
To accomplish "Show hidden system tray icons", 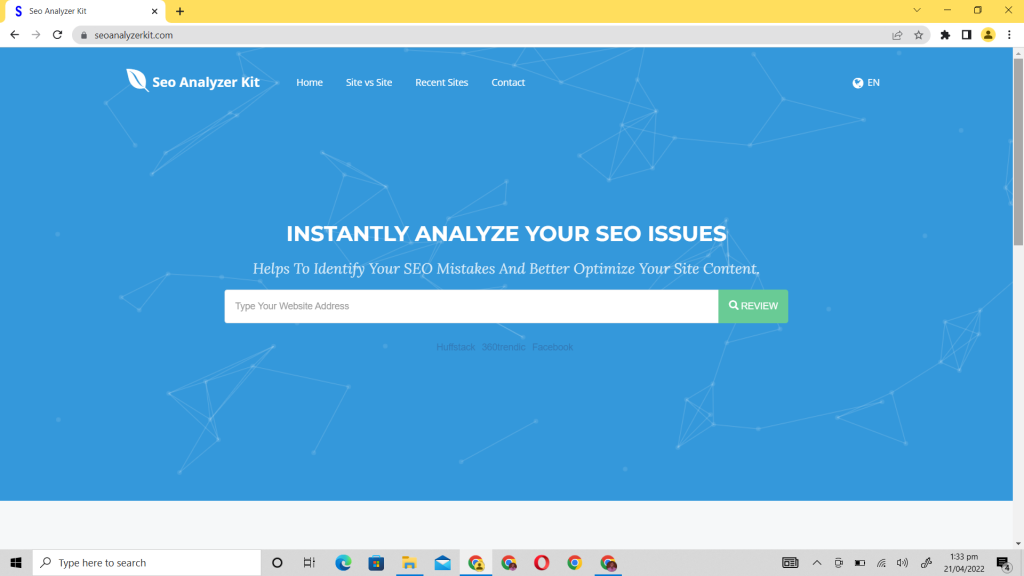I will click(x=816, y=563).
